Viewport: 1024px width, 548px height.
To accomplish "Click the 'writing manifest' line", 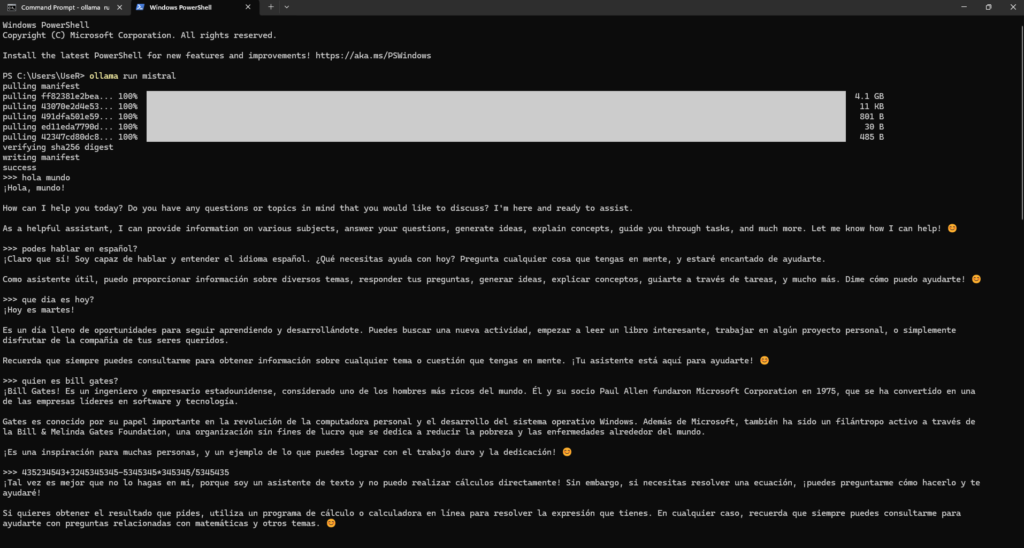I will pyautogui.click(x=41, y=157).
